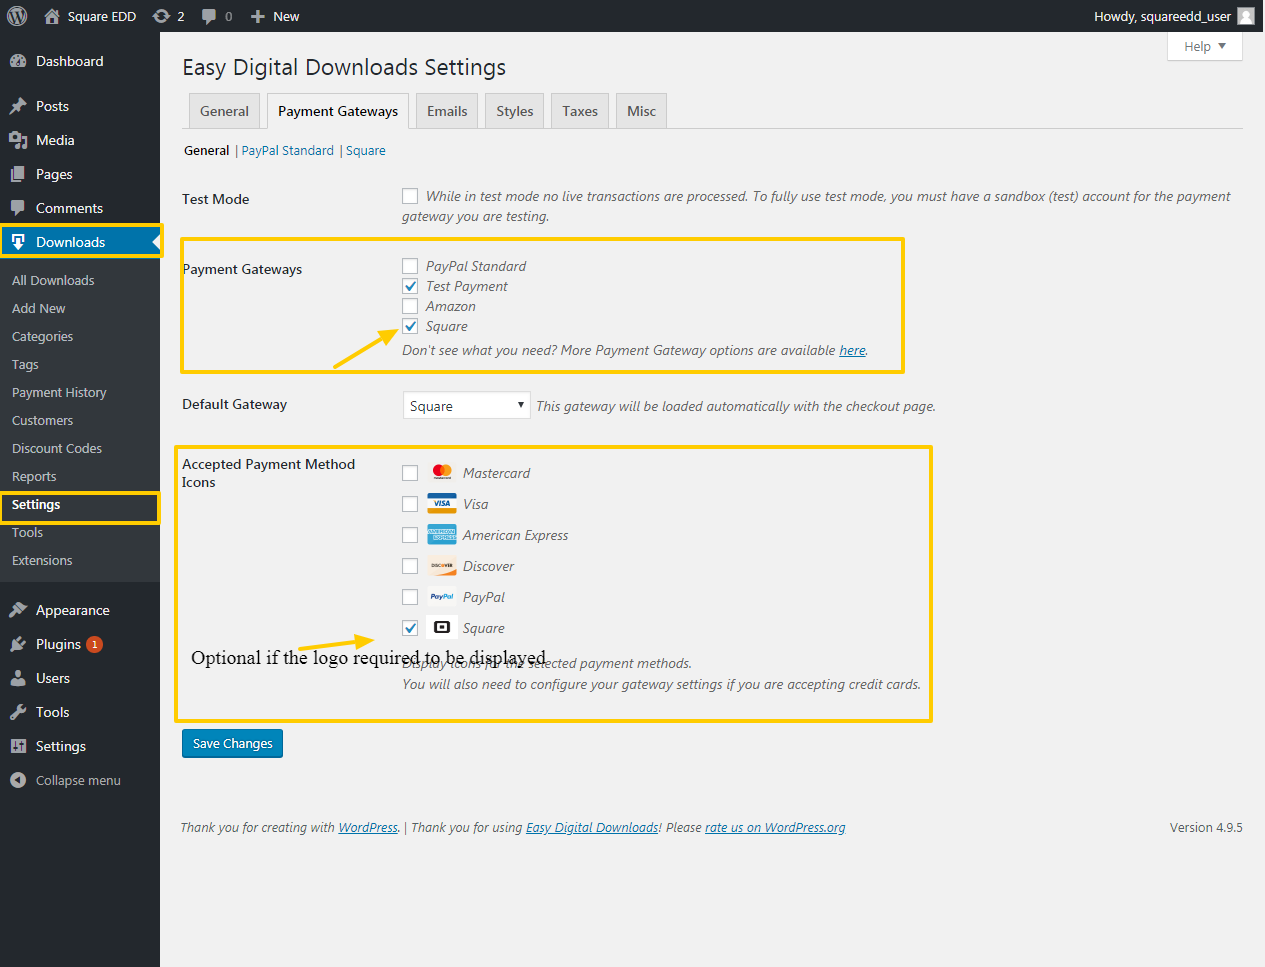1265x967 pixels.
Task: Open the Styles tab
Action: pos(515,111)
